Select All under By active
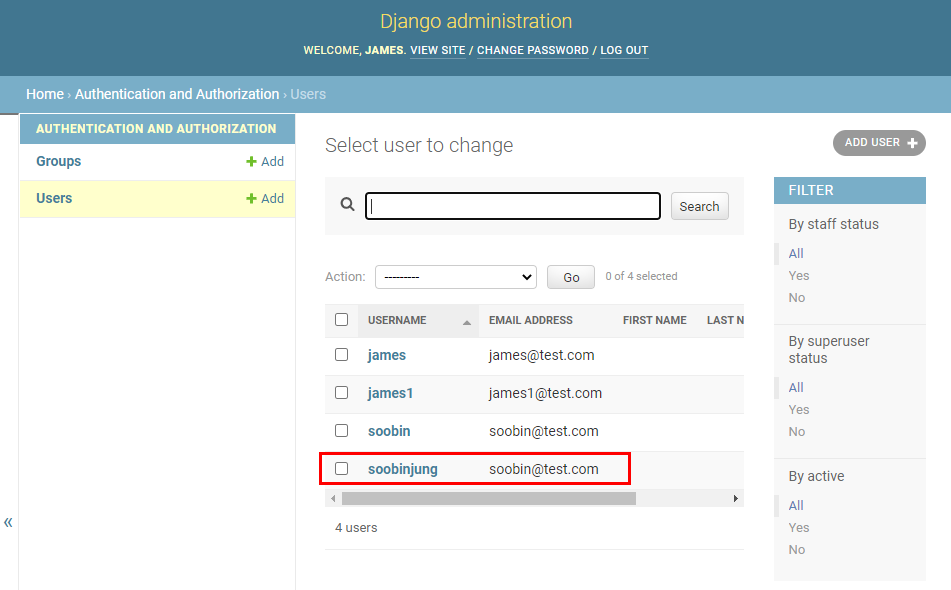Screen dimensions: 951x590 tap(796, 505)
